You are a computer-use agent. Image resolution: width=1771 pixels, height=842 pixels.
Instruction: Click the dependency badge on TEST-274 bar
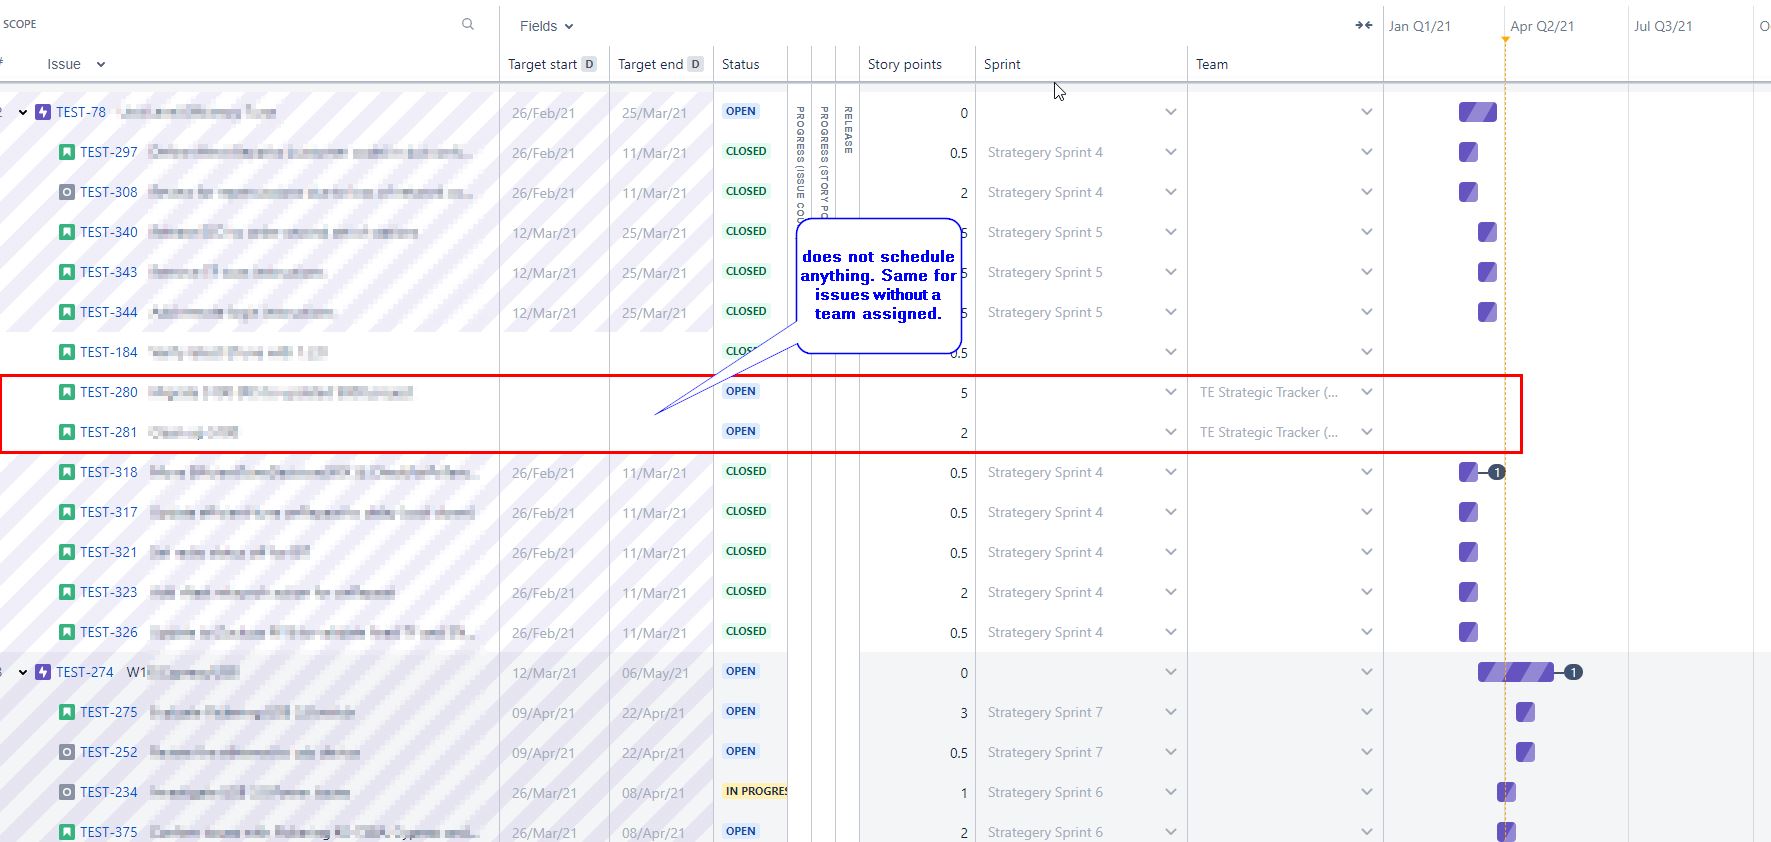point(1573,672)
